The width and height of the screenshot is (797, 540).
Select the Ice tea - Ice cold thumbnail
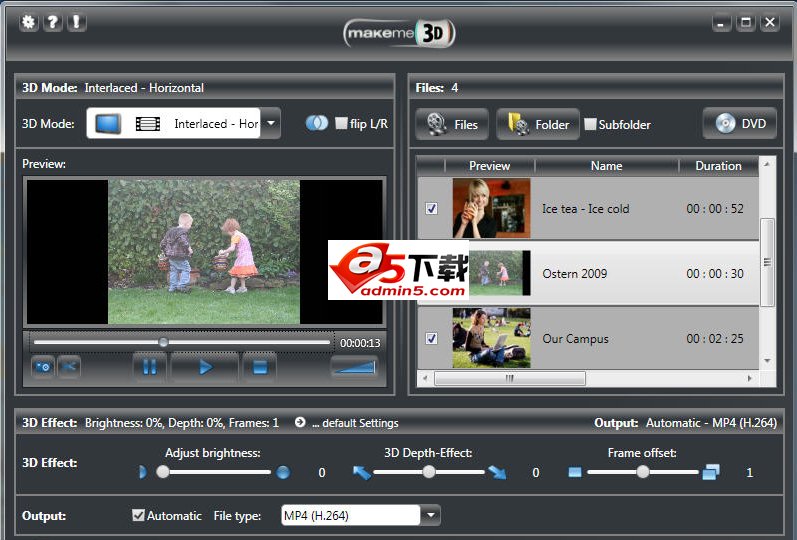click(x=492, y=208)
